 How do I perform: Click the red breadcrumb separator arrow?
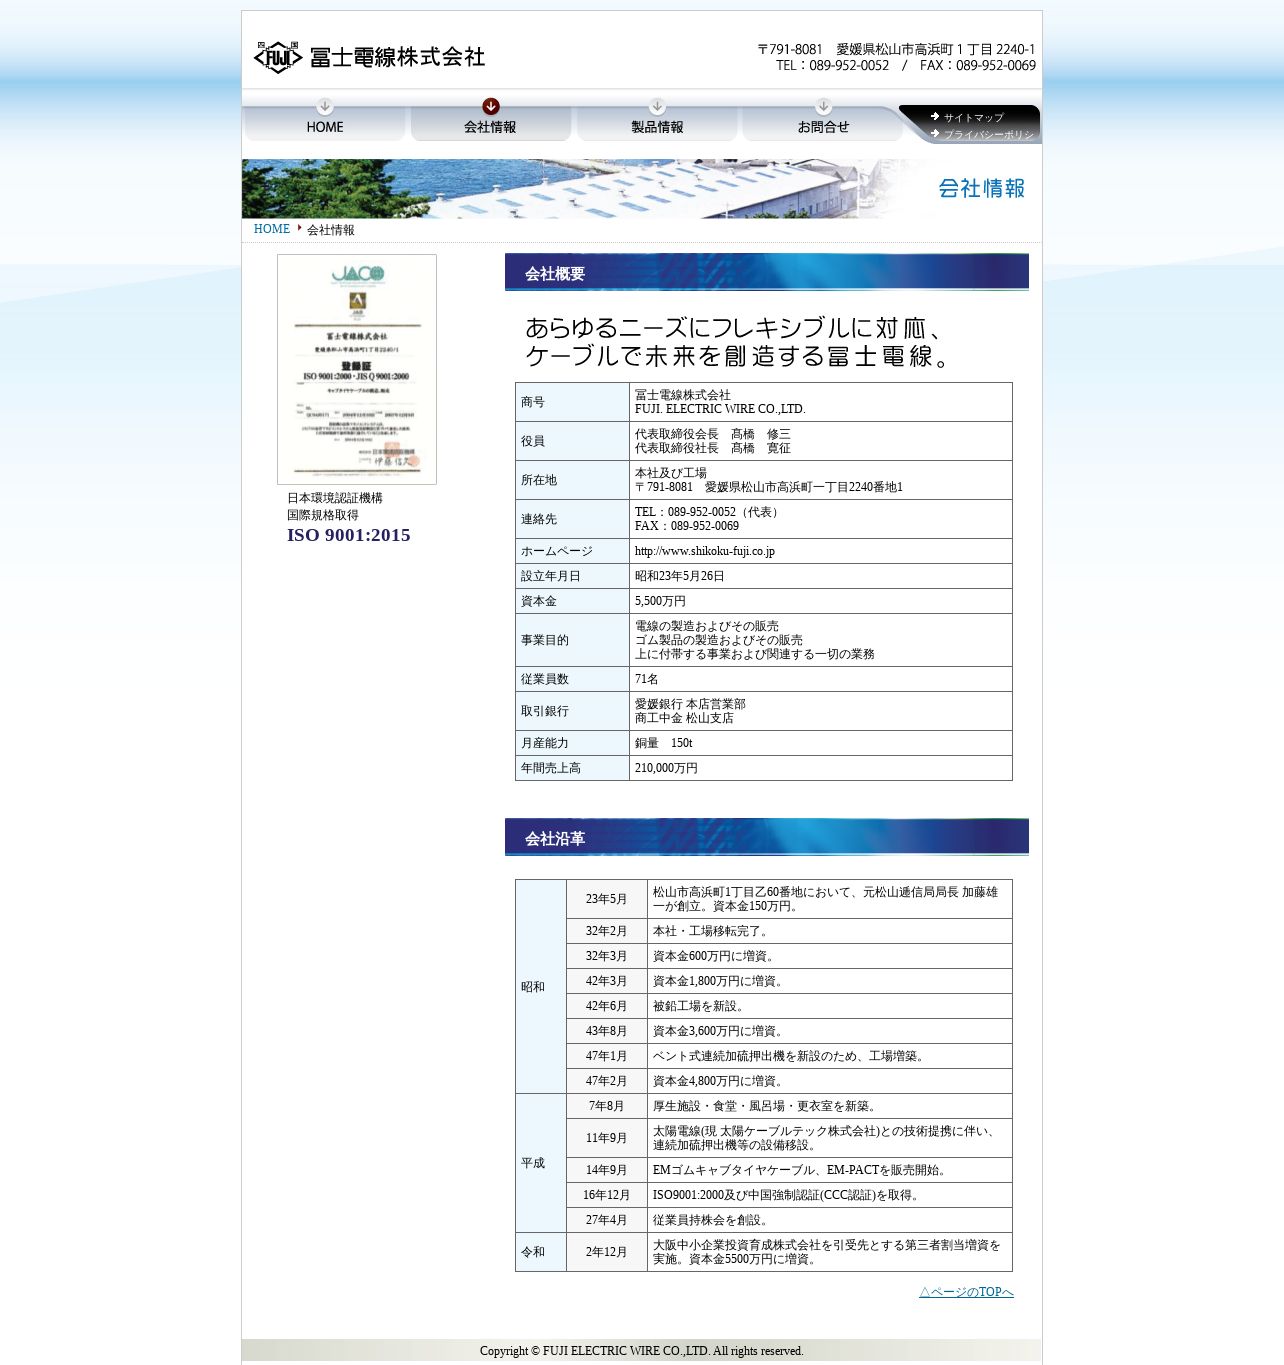point(299,228)
